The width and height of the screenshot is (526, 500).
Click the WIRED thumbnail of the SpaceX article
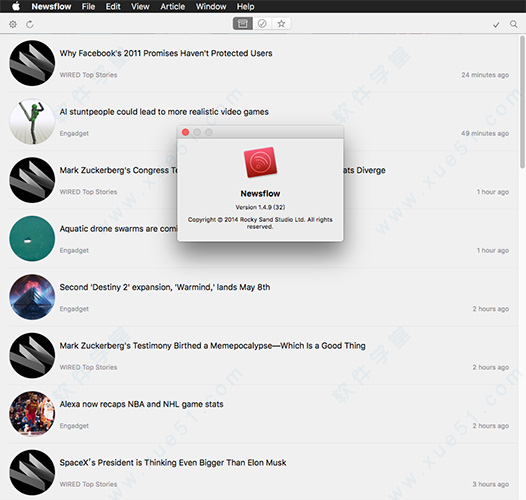tap(32, 472)
